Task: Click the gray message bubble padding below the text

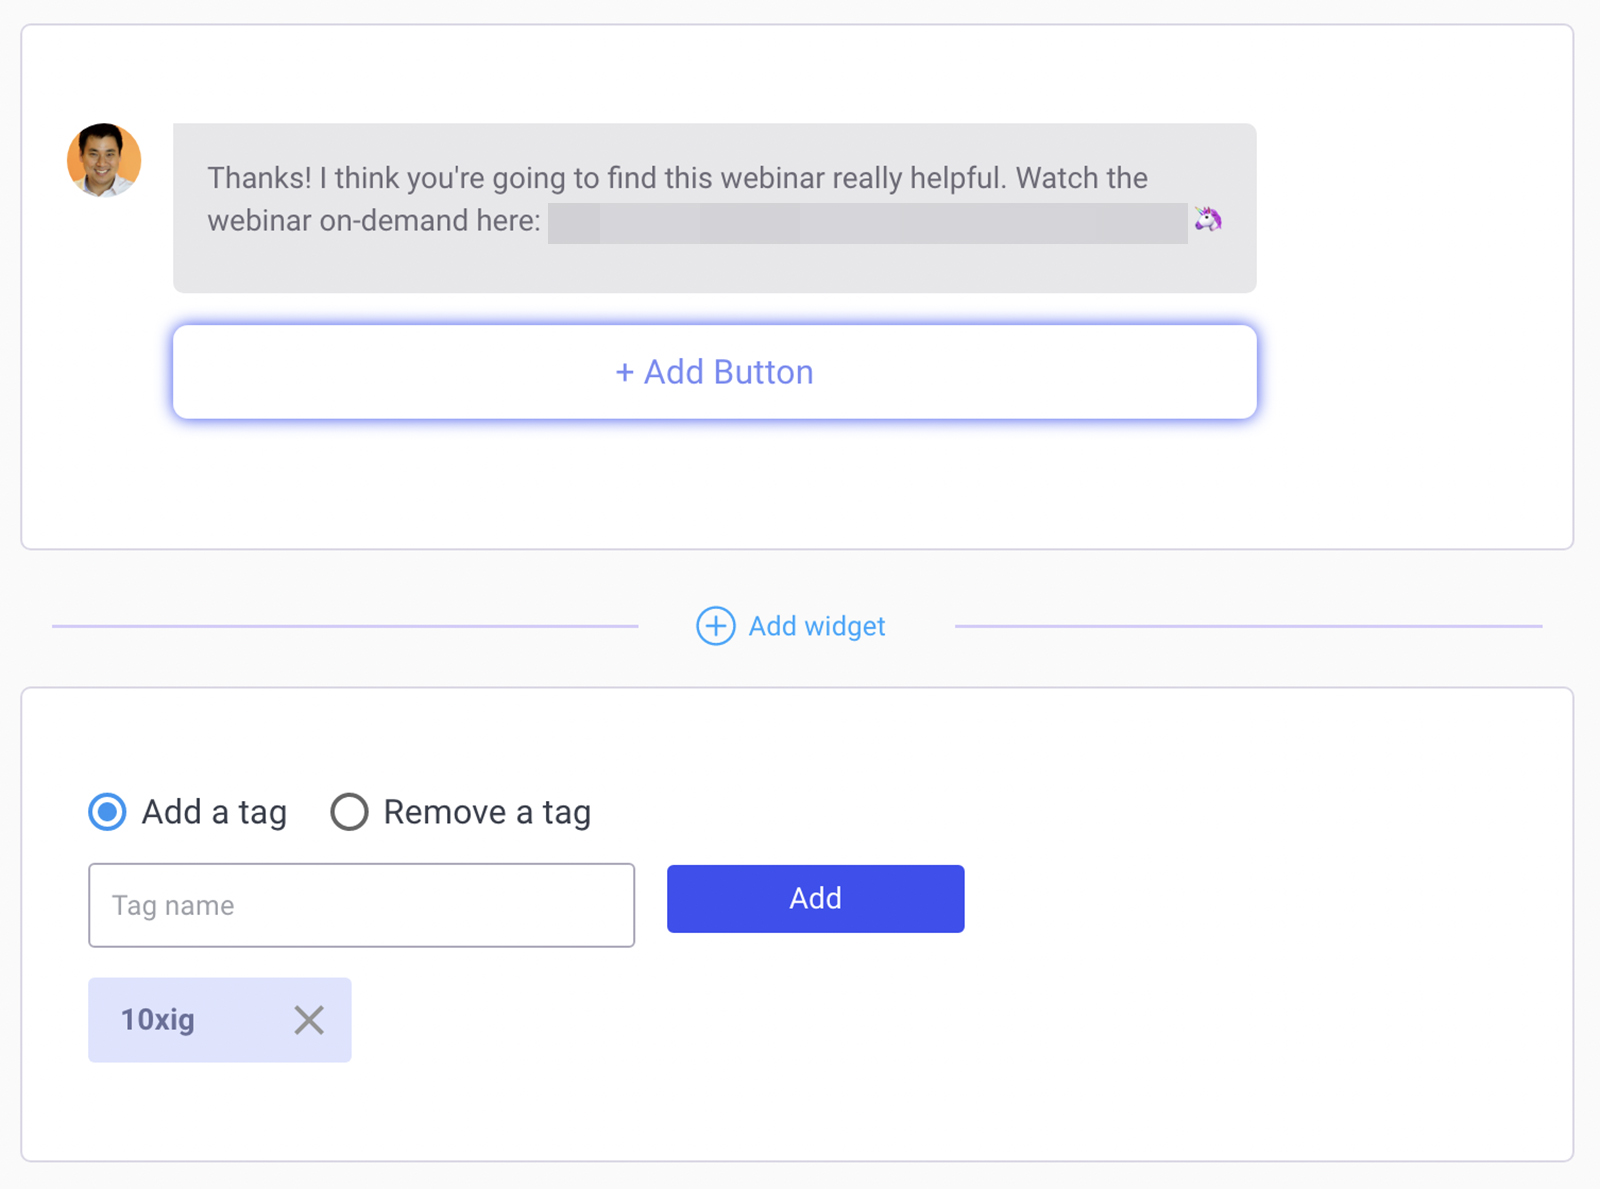Action: [714, 268]
